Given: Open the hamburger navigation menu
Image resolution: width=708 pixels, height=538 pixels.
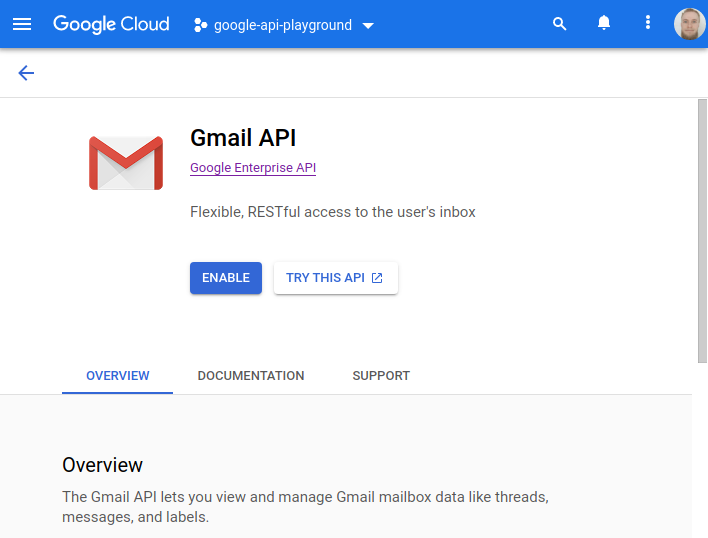Looking at the screenshot, I should (x=22, y=24).
